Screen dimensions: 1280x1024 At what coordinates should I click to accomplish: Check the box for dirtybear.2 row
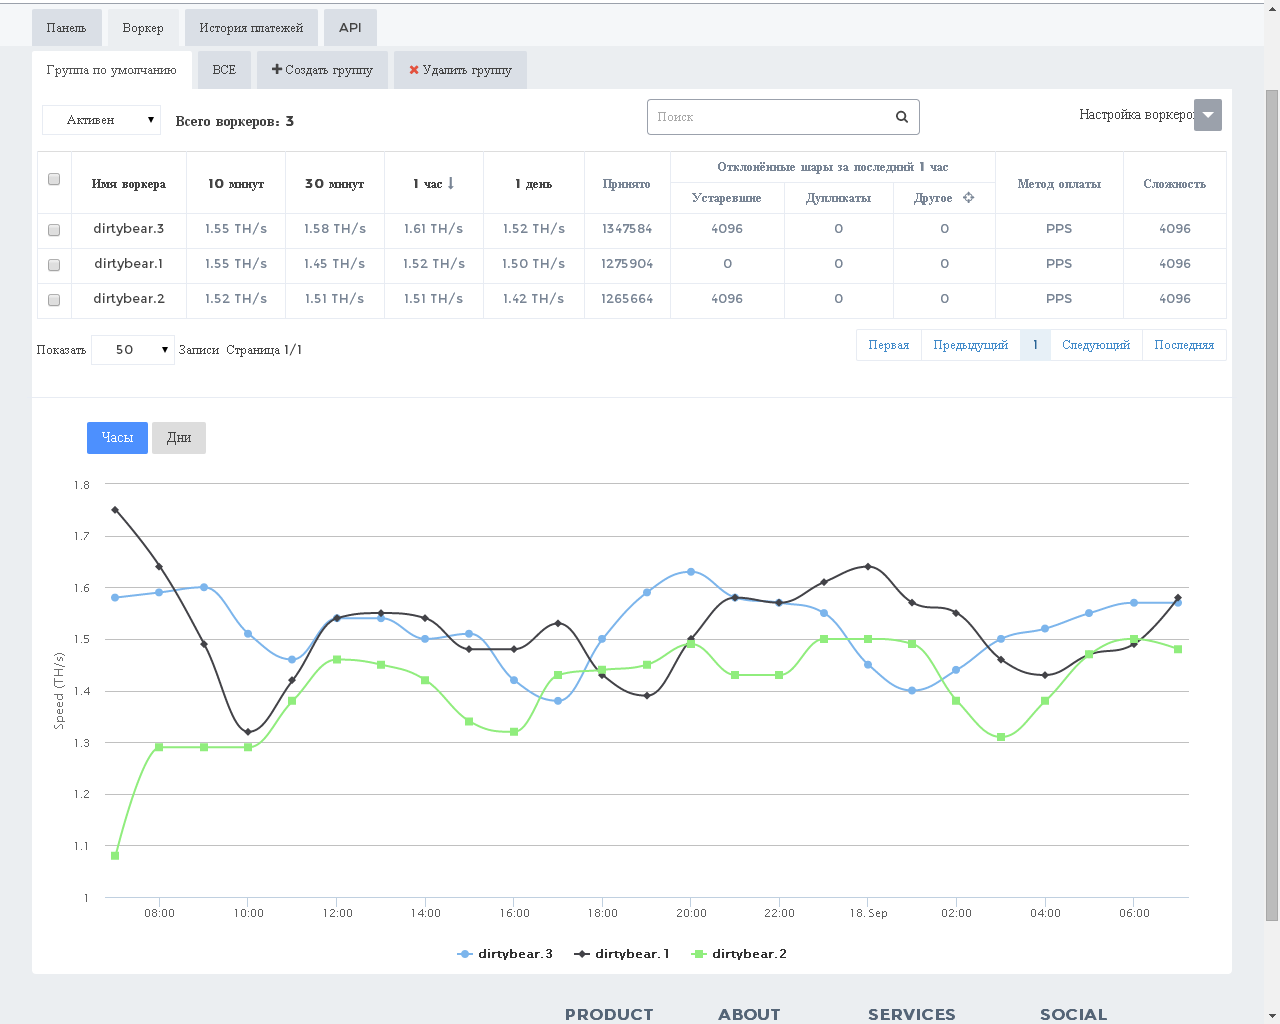click(54, 300)
